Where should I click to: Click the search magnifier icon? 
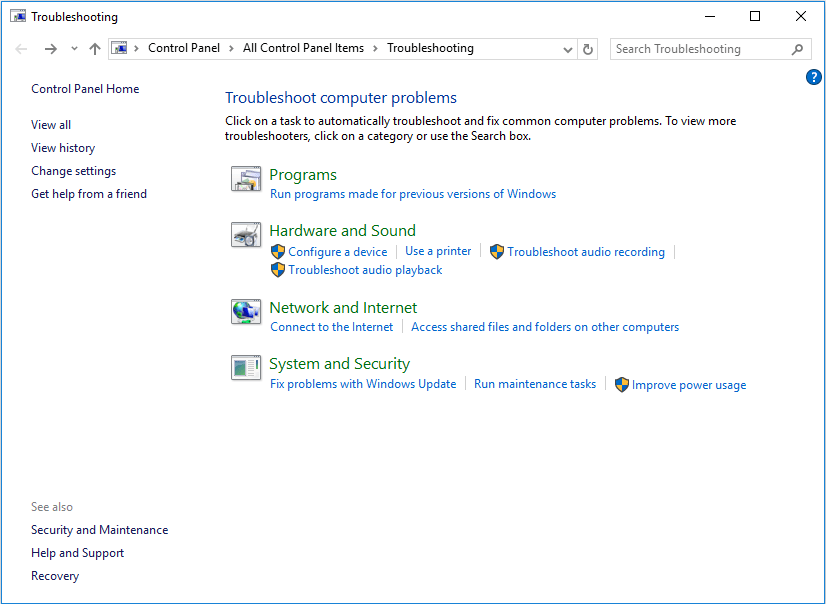click(x=797, y=49)
